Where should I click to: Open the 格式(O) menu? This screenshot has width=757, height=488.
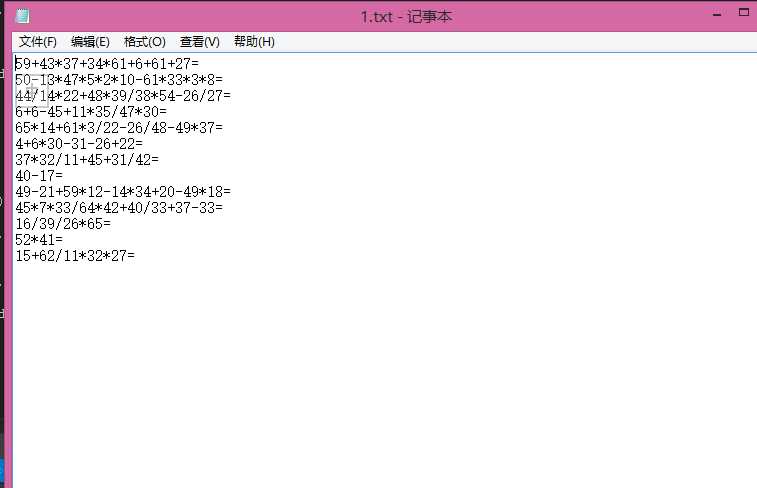point(144,42)
